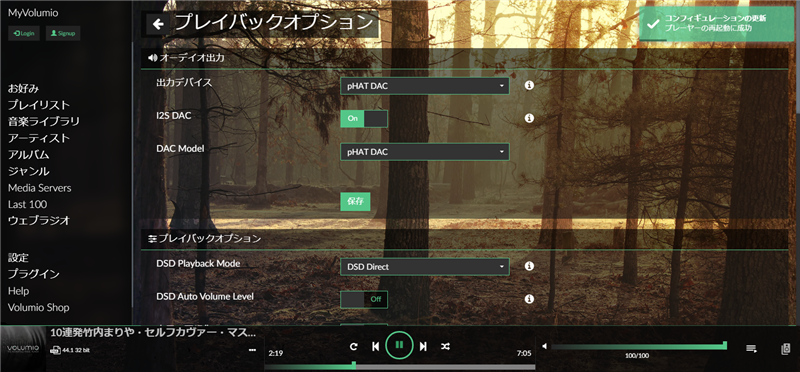The image size is (800, 372).
Task: Click the Signup button
Action: (63, 33)
